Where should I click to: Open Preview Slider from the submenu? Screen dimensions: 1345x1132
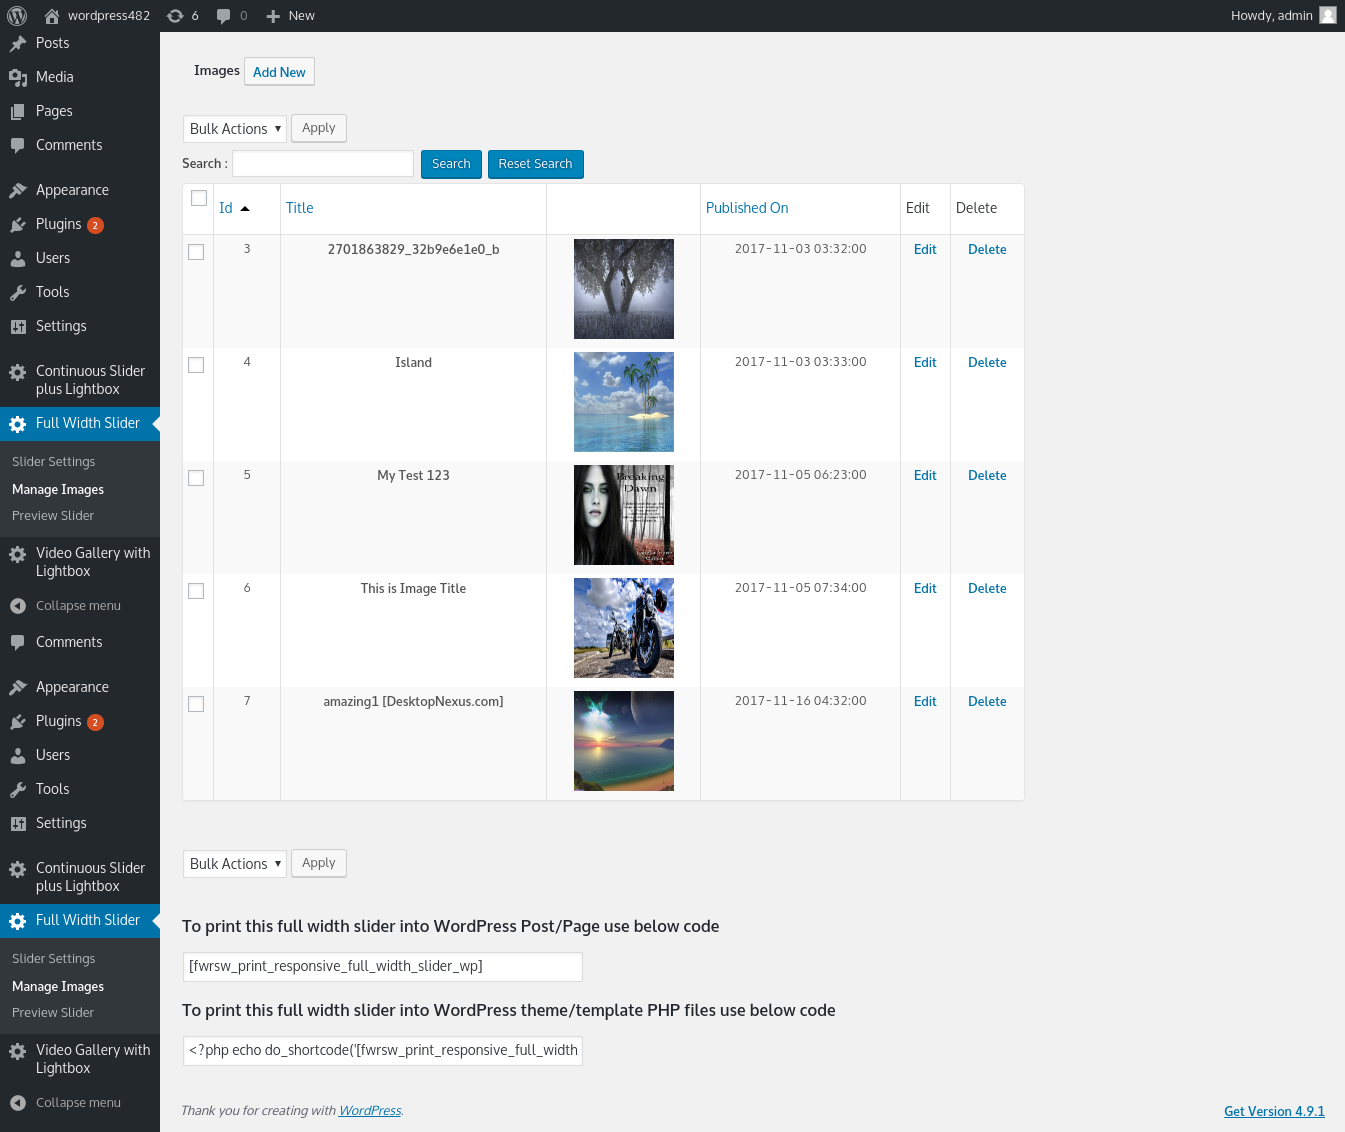tap(52, 515)
